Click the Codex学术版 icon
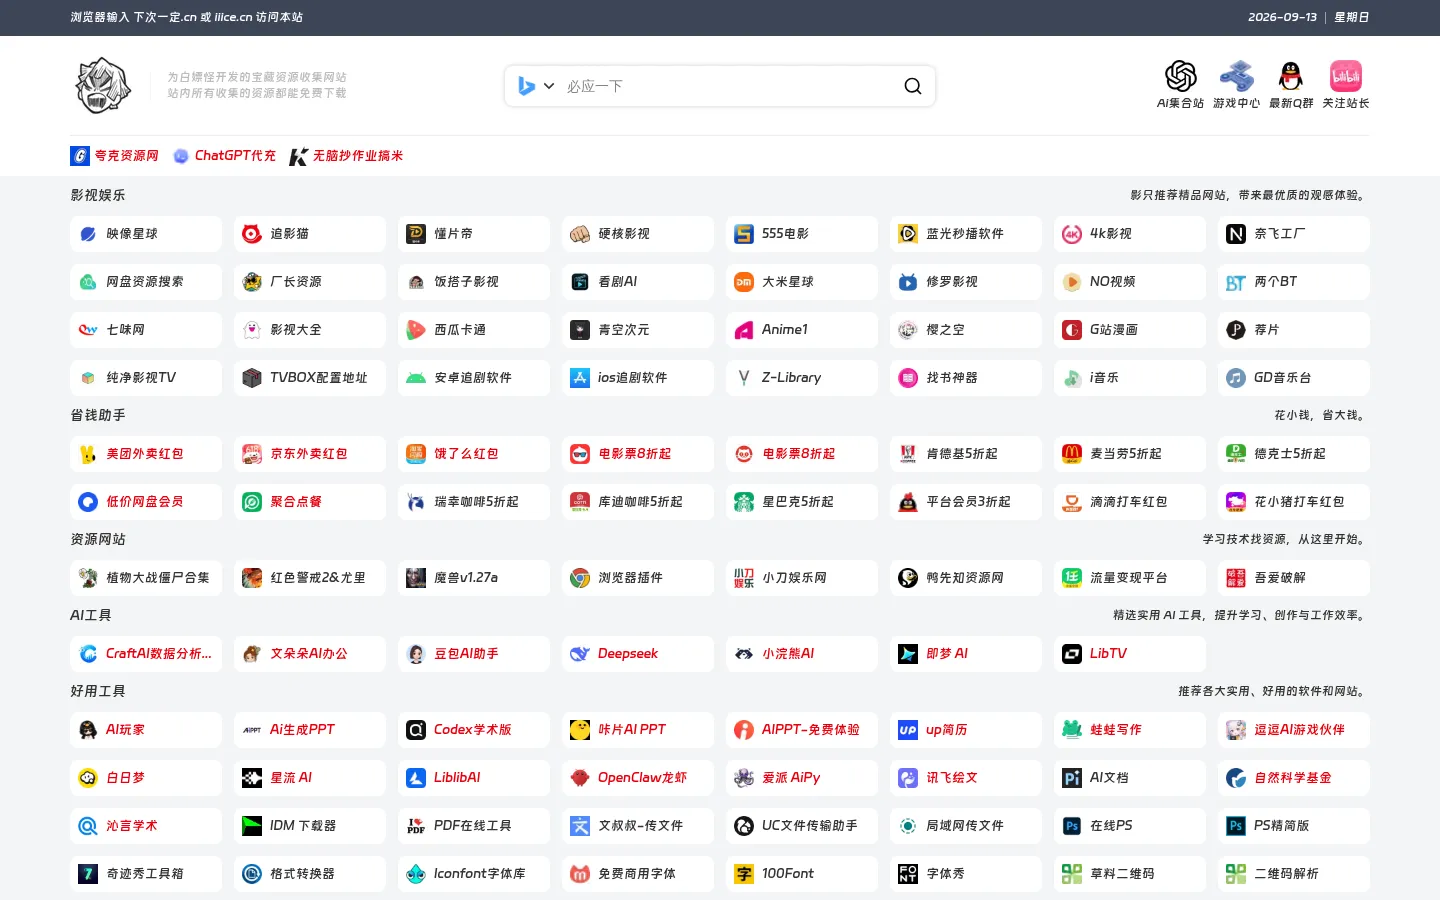The width and height of the screenshot is (1440, 900). point(416,730)
